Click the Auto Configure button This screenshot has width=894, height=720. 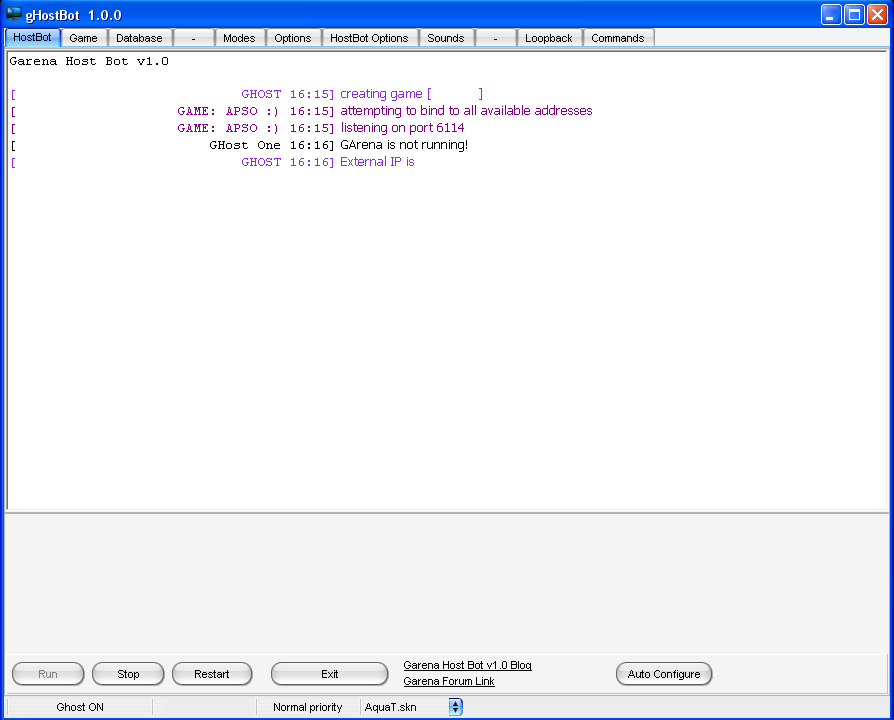(664, 674)
